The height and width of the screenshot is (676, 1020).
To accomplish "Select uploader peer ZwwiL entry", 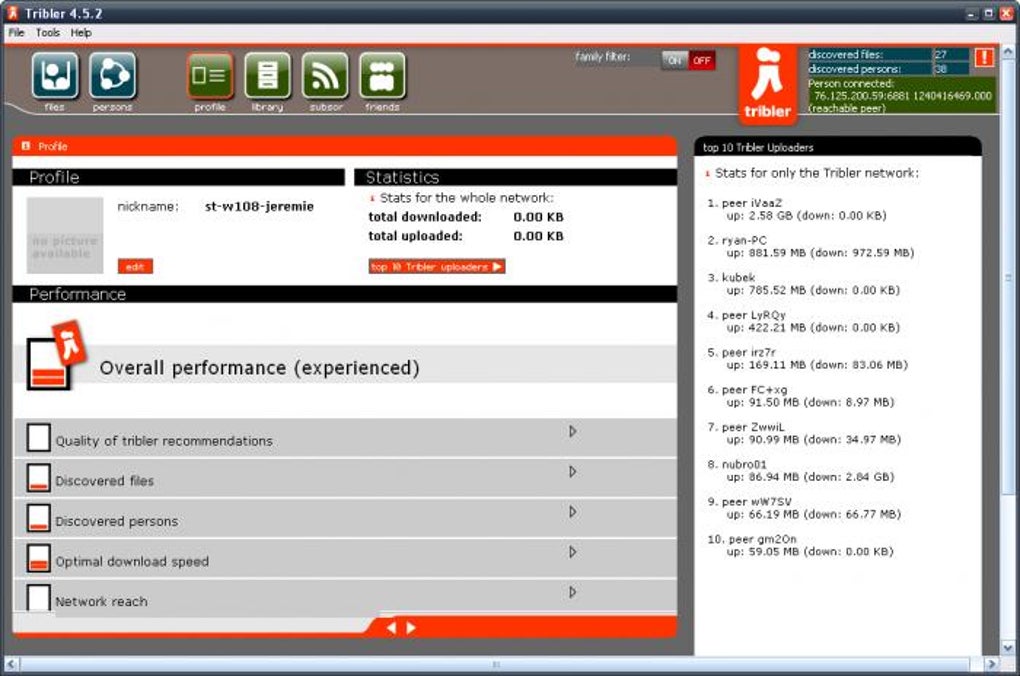I will pos(804,433).
